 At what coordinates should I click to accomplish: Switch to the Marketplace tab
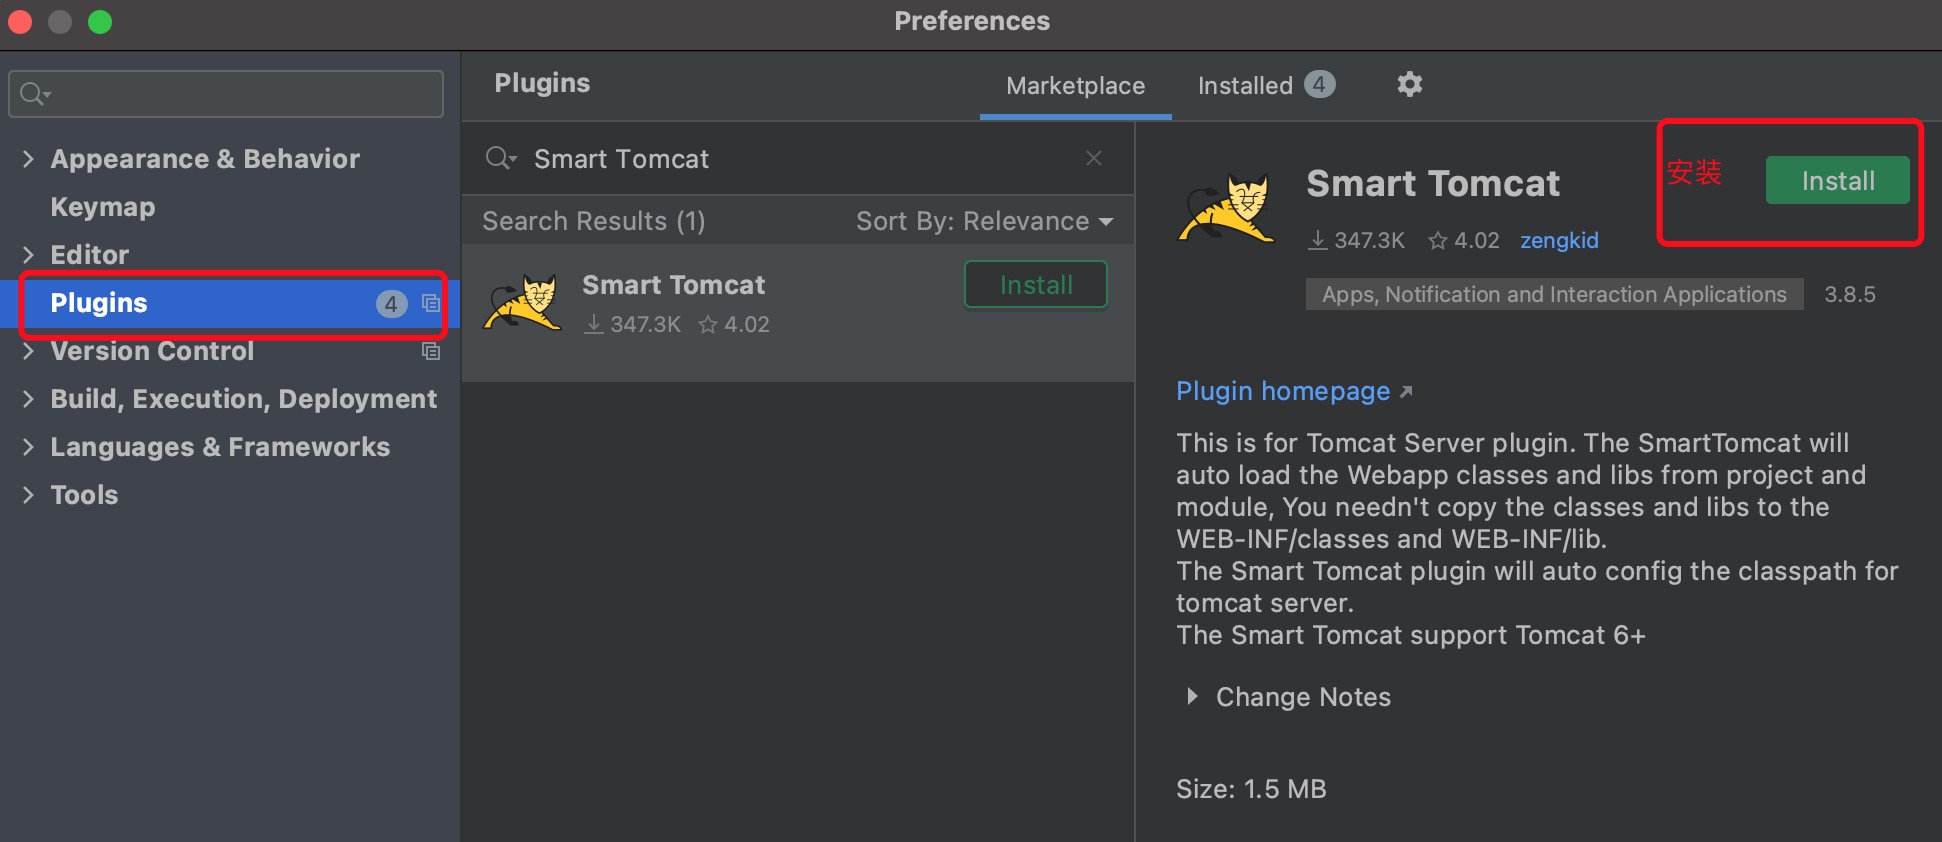pos(1075,86)
